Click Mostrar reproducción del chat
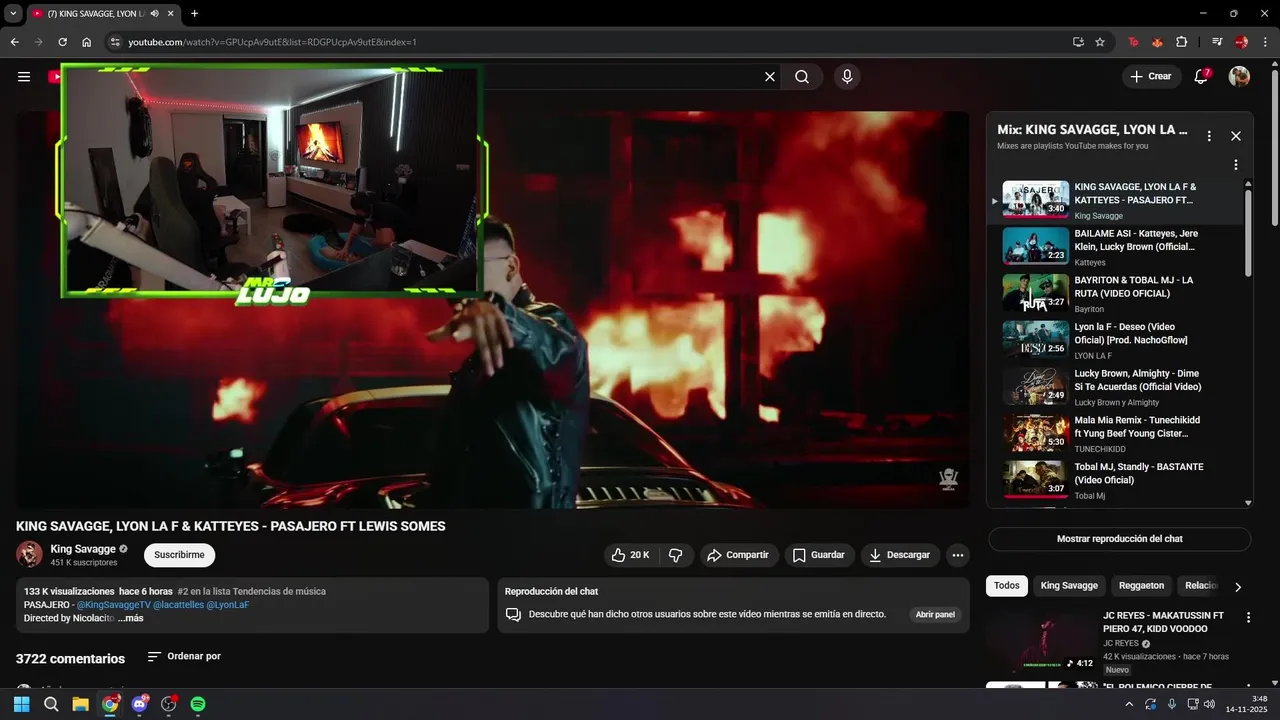Viewport: 1280px width, 720px height. (x=1119, y=539)
